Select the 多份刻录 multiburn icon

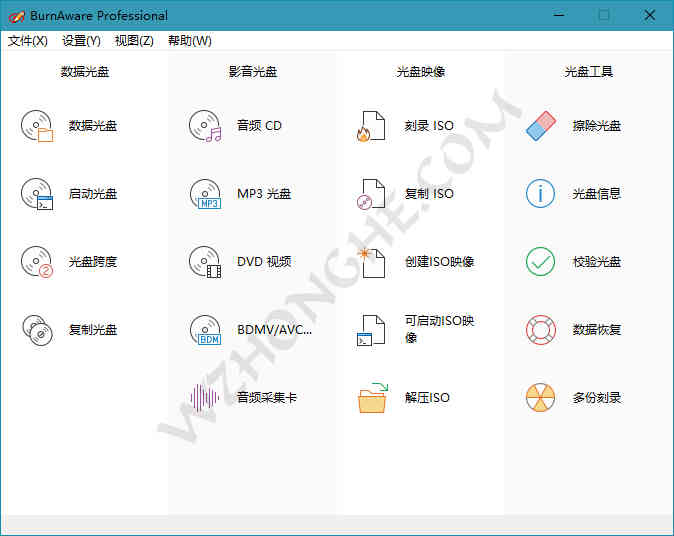(x=540, y=398)
